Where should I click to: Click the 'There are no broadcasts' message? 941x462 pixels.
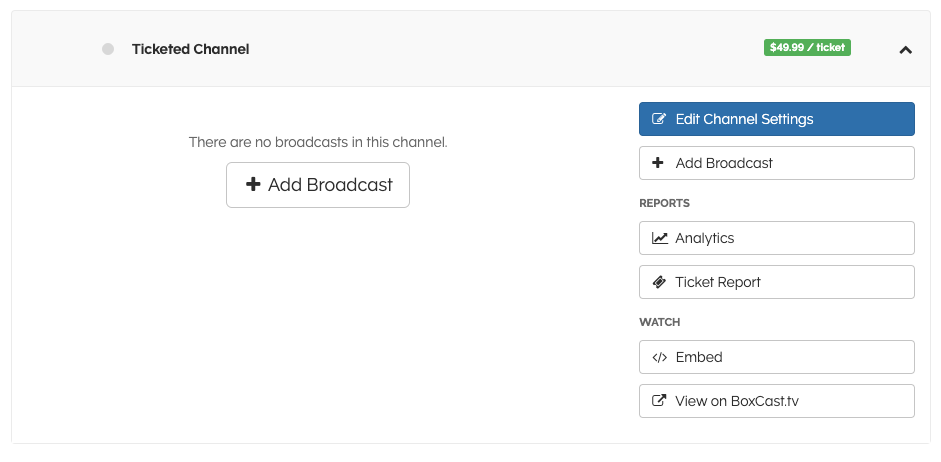(318, 142)
